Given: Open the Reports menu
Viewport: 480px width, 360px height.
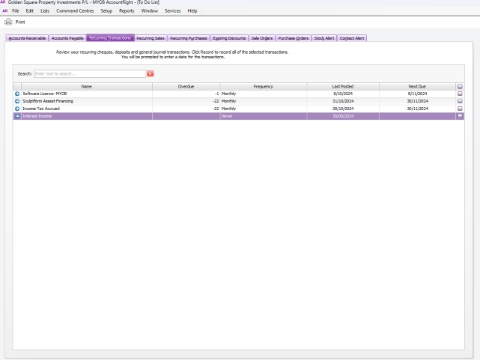Looking at the screenshot, I should point(127,11).
